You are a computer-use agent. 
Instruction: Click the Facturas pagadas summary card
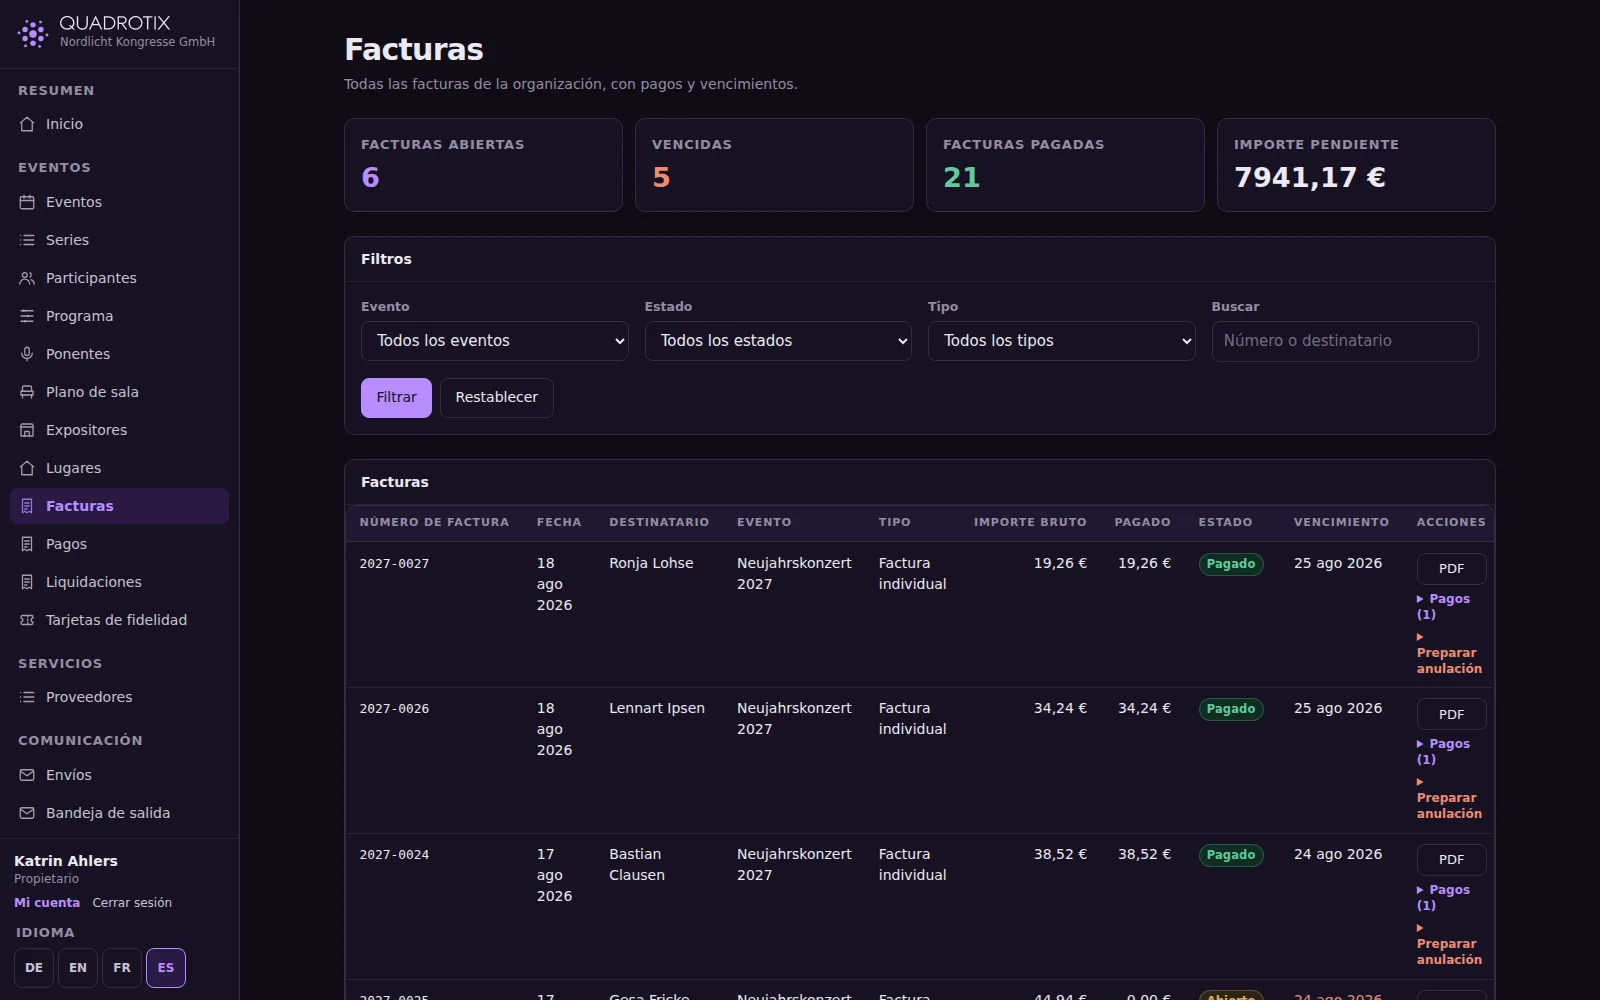(1065, 165)
